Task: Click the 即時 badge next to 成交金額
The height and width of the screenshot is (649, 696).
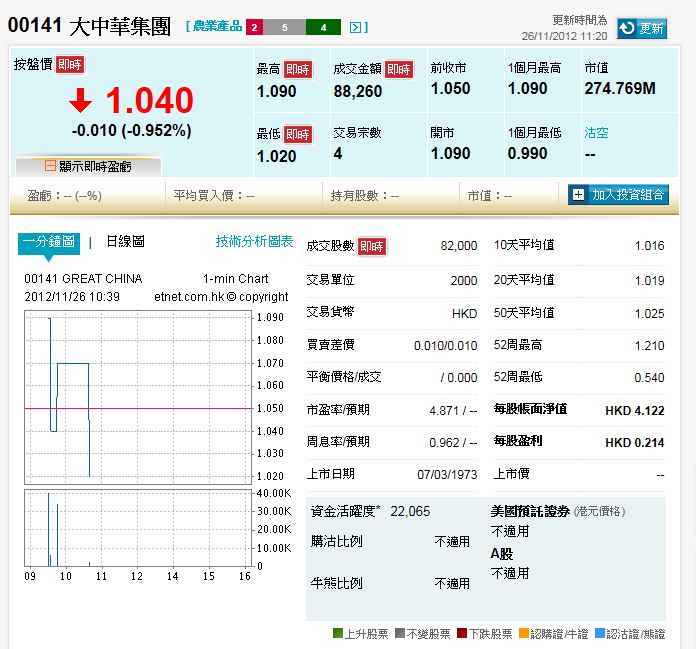Action: point(399,69)
